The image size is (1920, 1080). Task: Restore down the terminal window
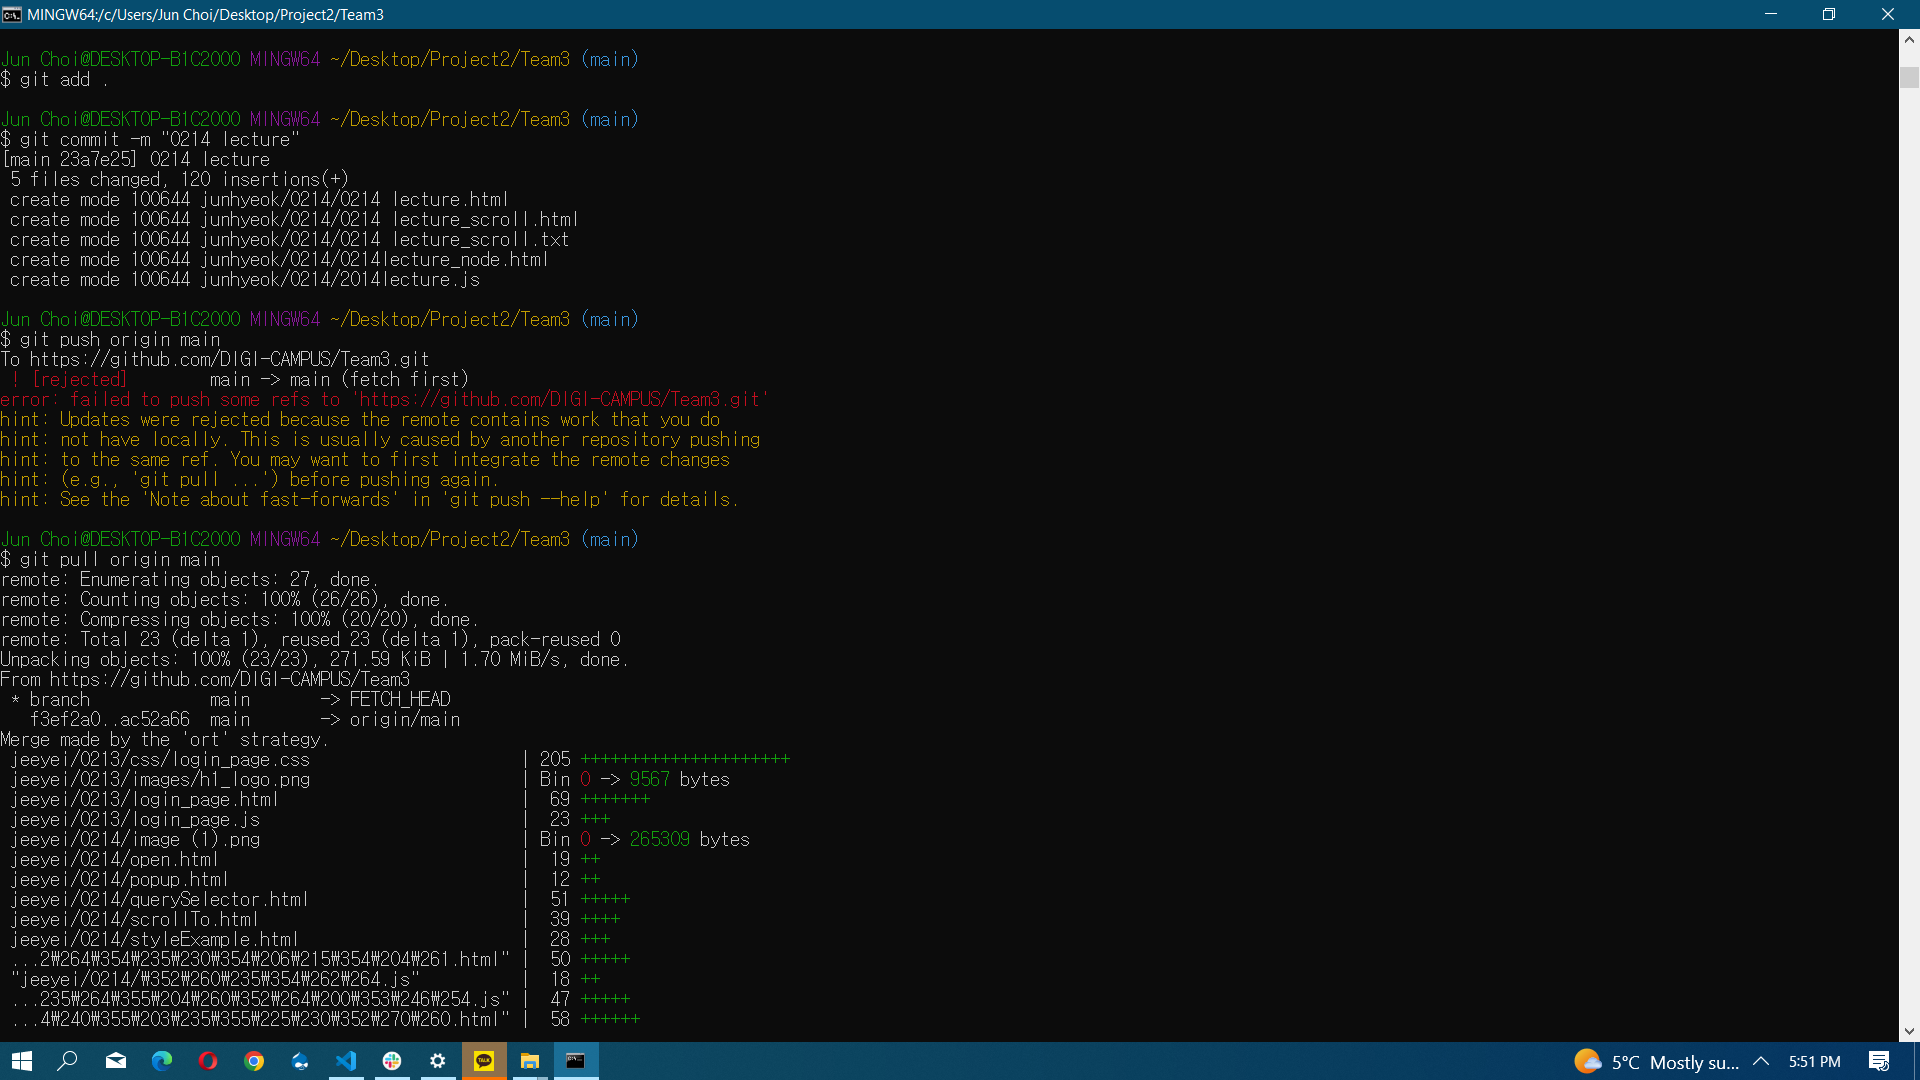point(1829,14)
